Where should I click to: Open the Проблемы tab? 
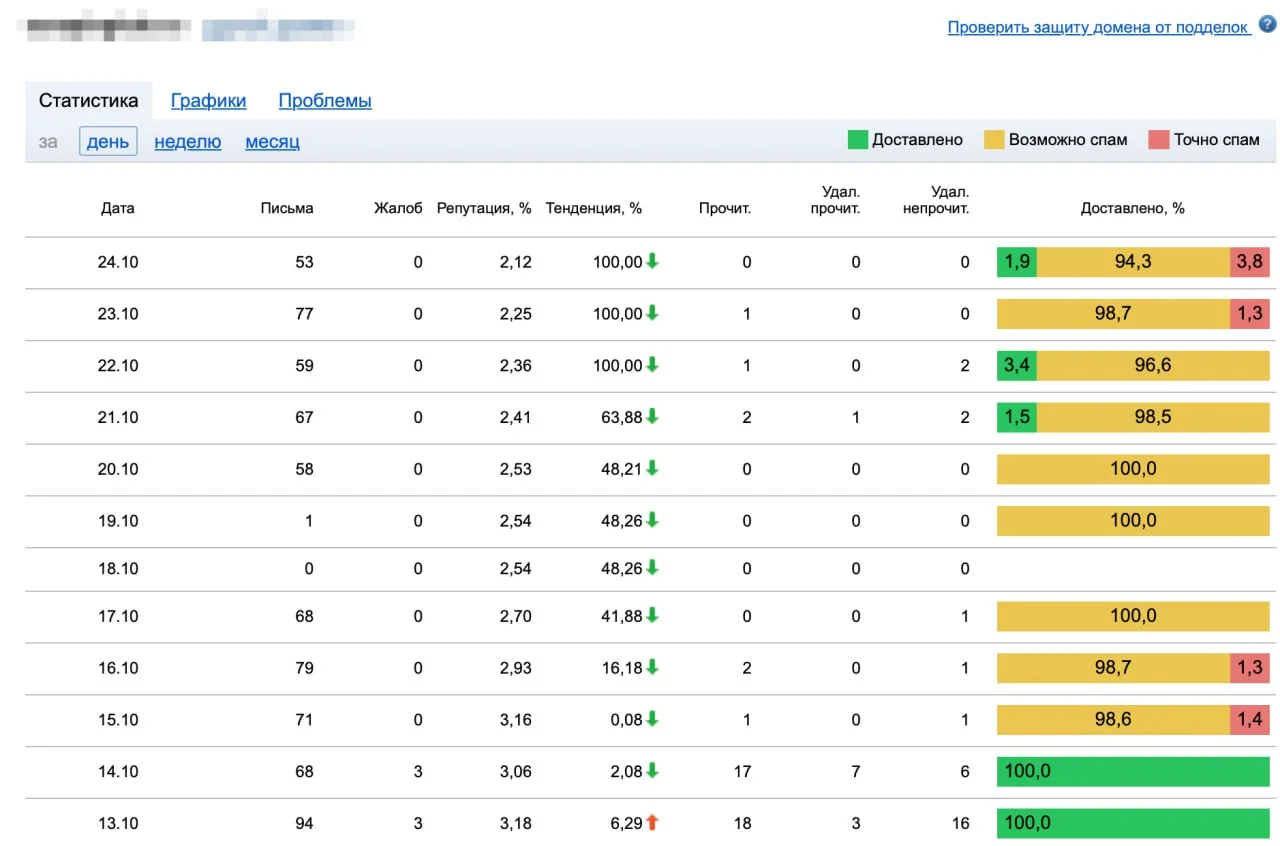325,101
